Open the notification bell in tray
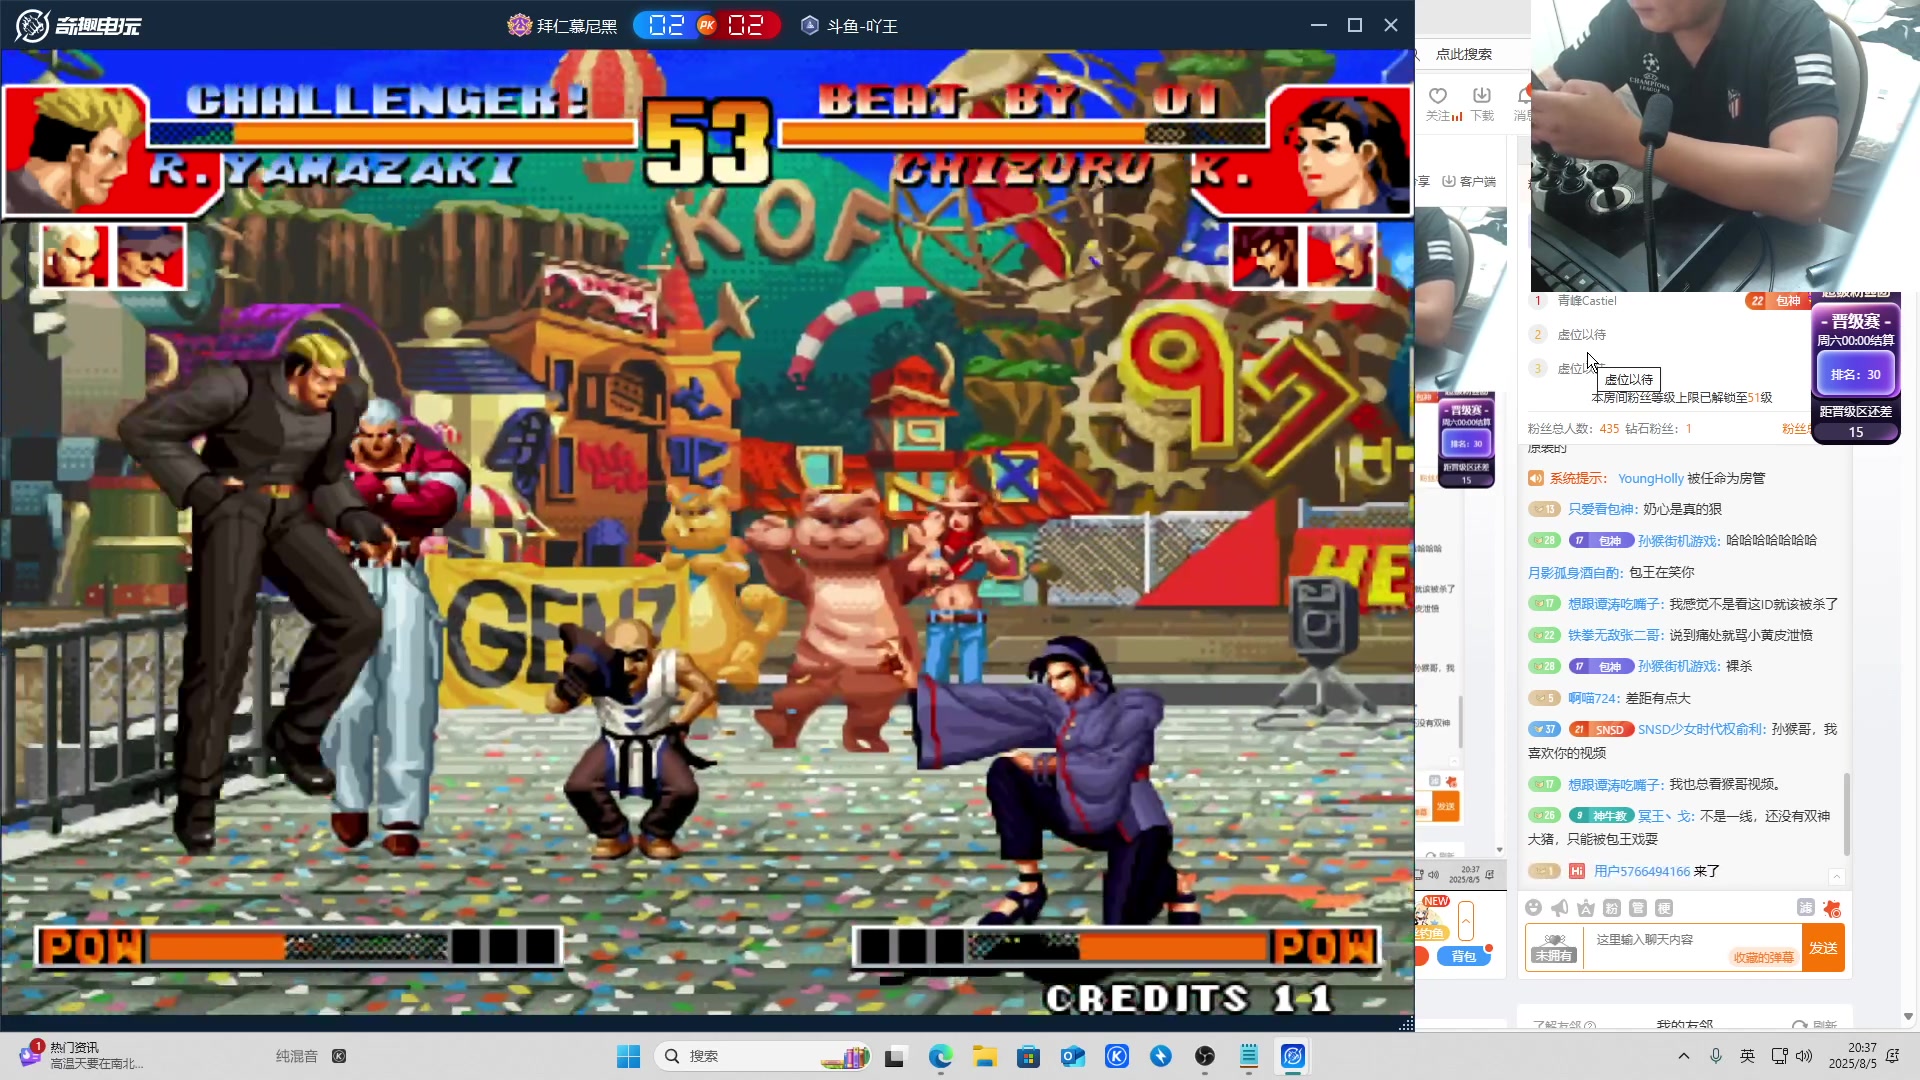 pos(1892,1056)
